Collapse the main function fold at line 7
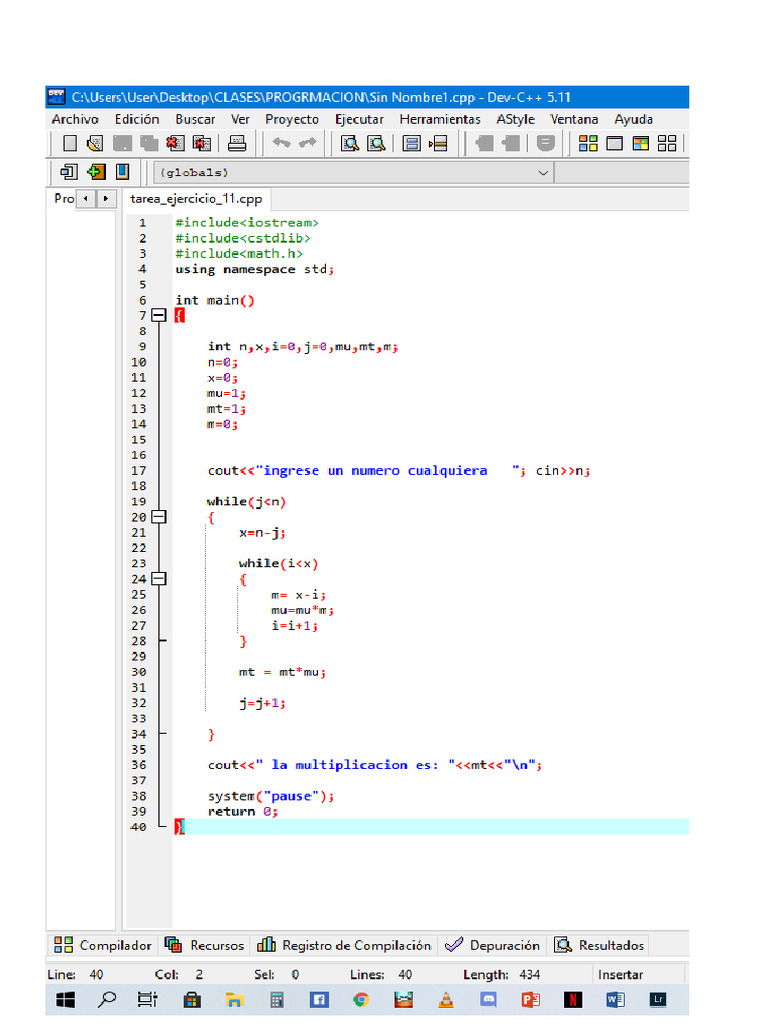The width and height of the screenshot is (768, 1024). tap(158, 315)
